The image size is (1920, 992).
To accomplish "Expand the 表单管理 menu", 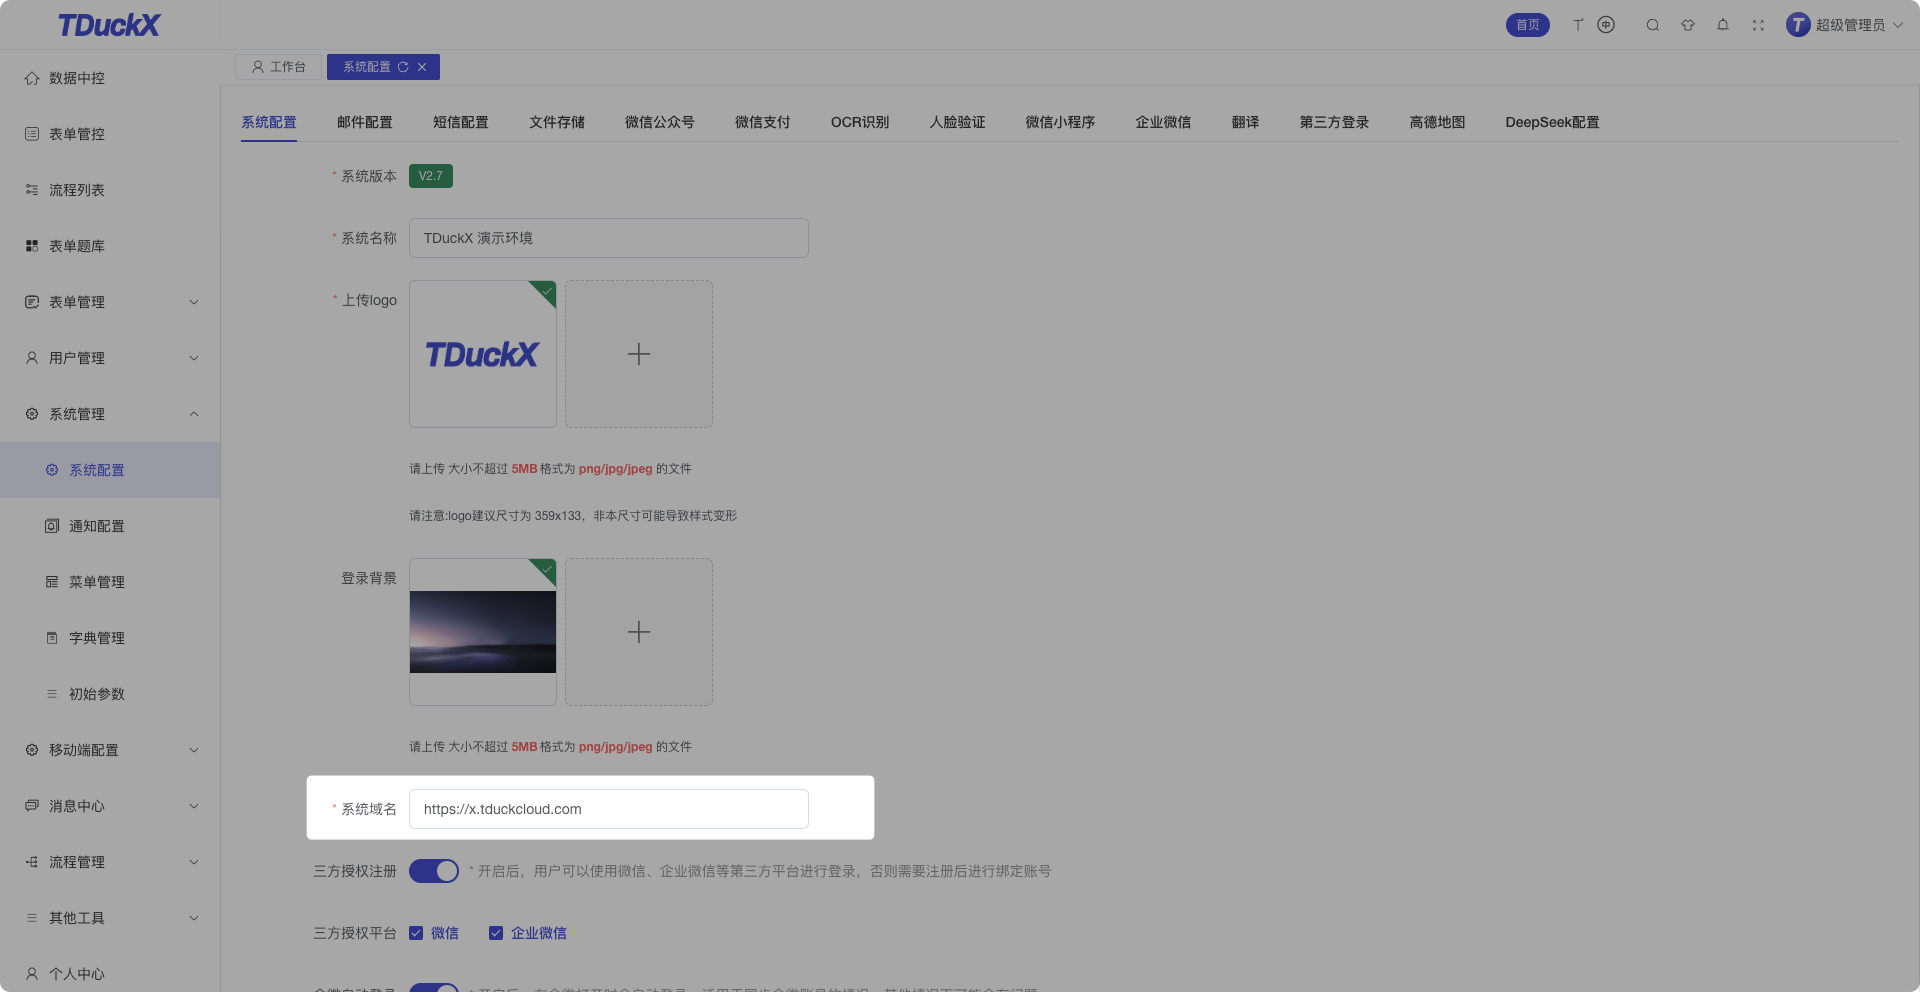I will point(110,302).
